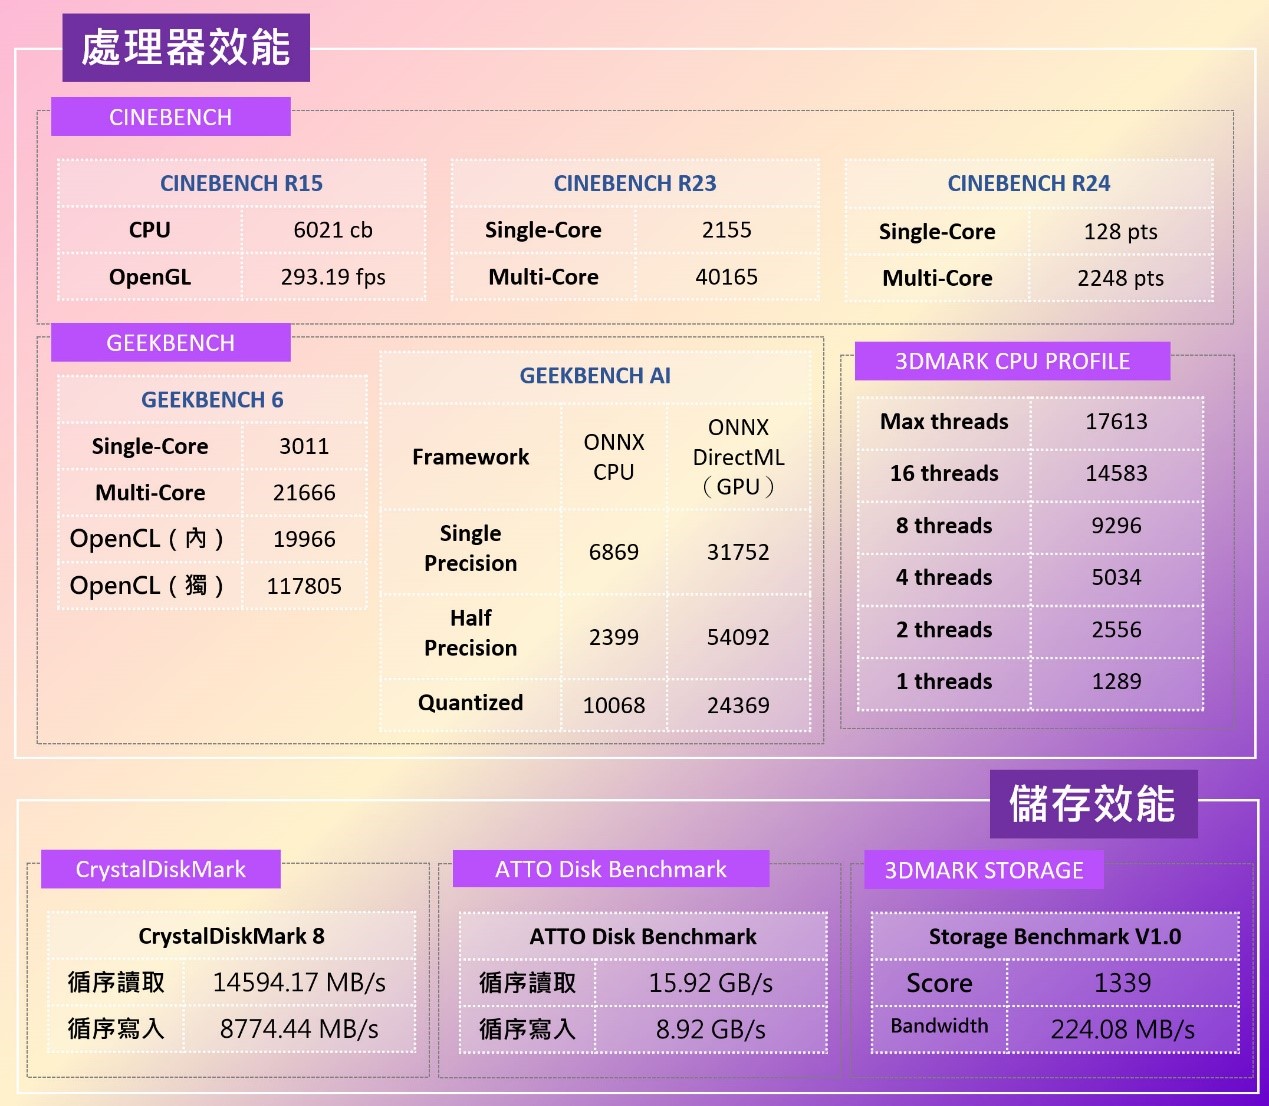
Task: Click the R23 Single-Core value 2155
Action: pyautogui.click(x=727, y=230)
